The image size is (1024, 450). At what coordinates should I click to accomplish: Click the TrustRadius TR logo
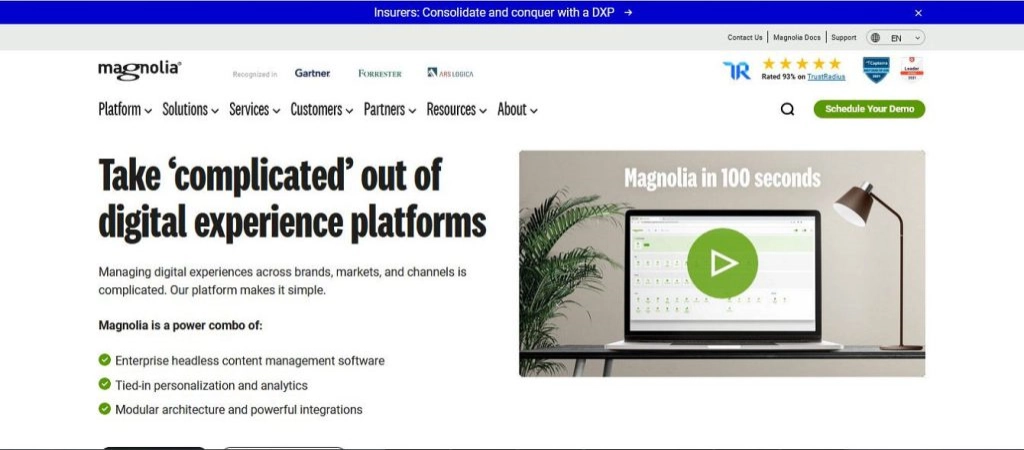[x=737, y=71]
